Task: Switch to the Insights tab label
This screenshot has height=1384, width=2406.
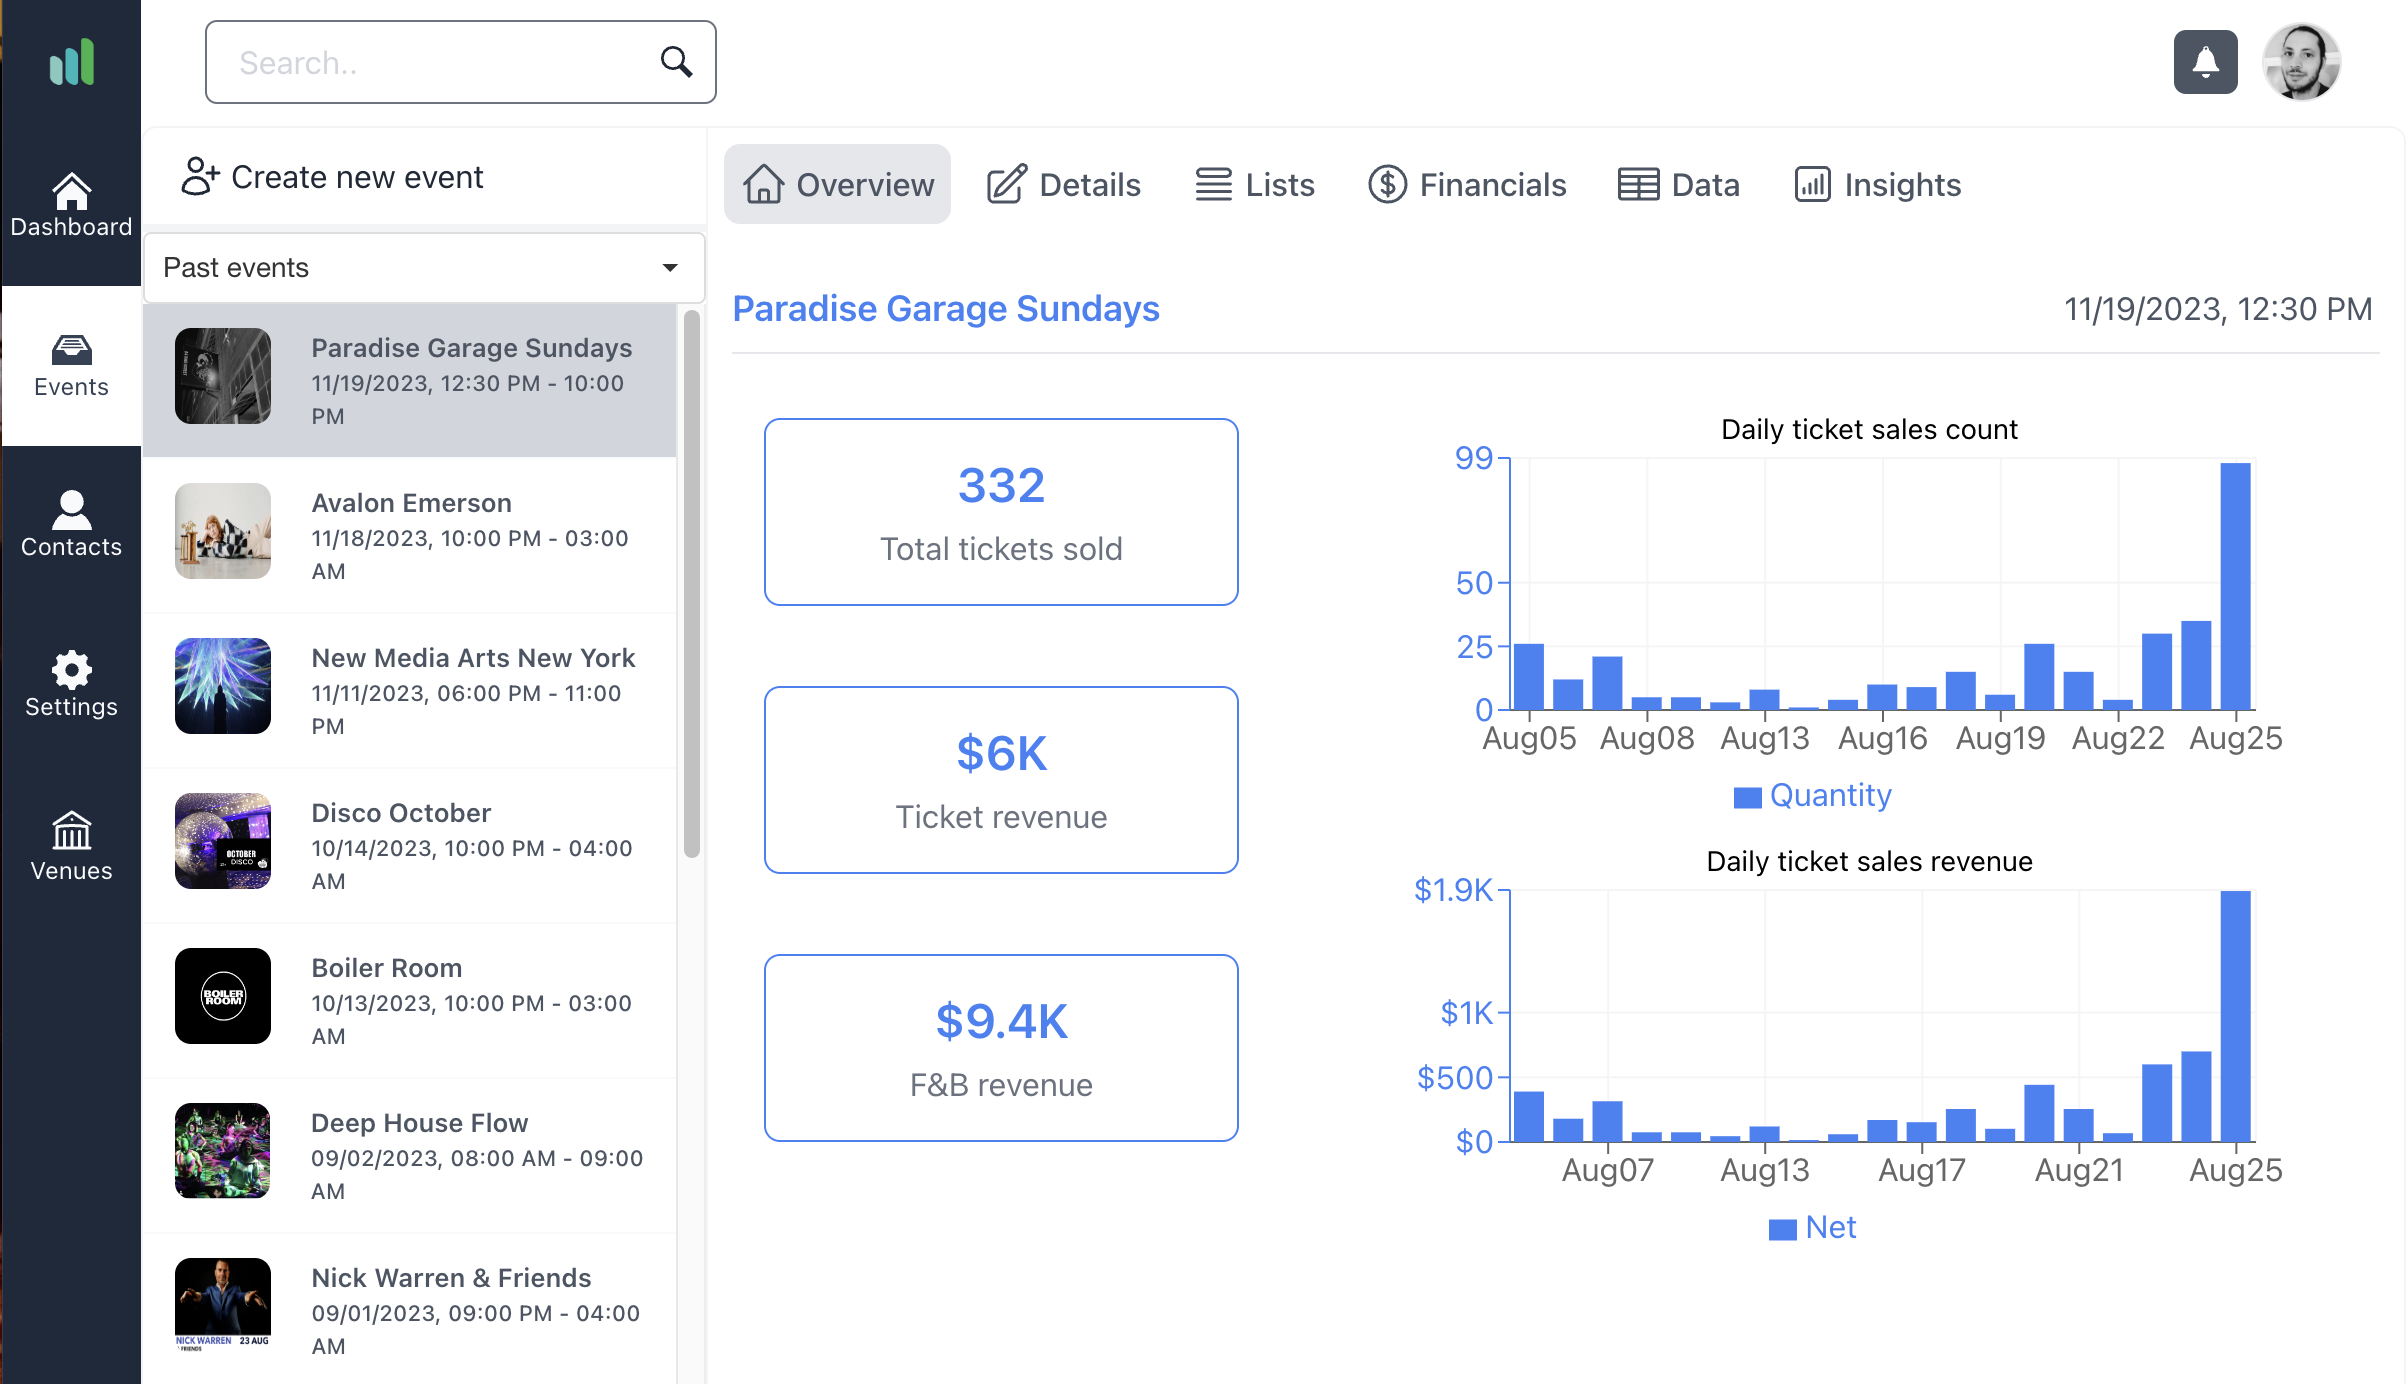Action: pos(1903,184)
